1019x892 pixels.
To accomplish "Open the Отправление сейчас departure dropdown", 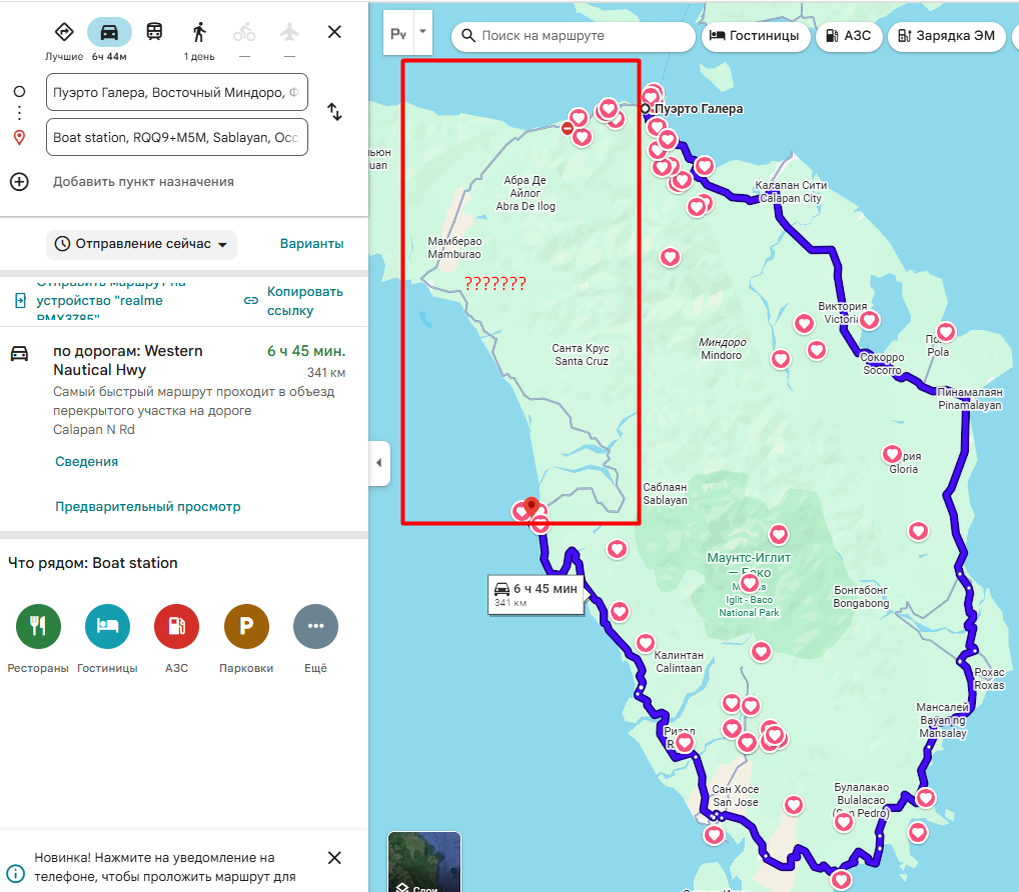I will coord(141,244).
